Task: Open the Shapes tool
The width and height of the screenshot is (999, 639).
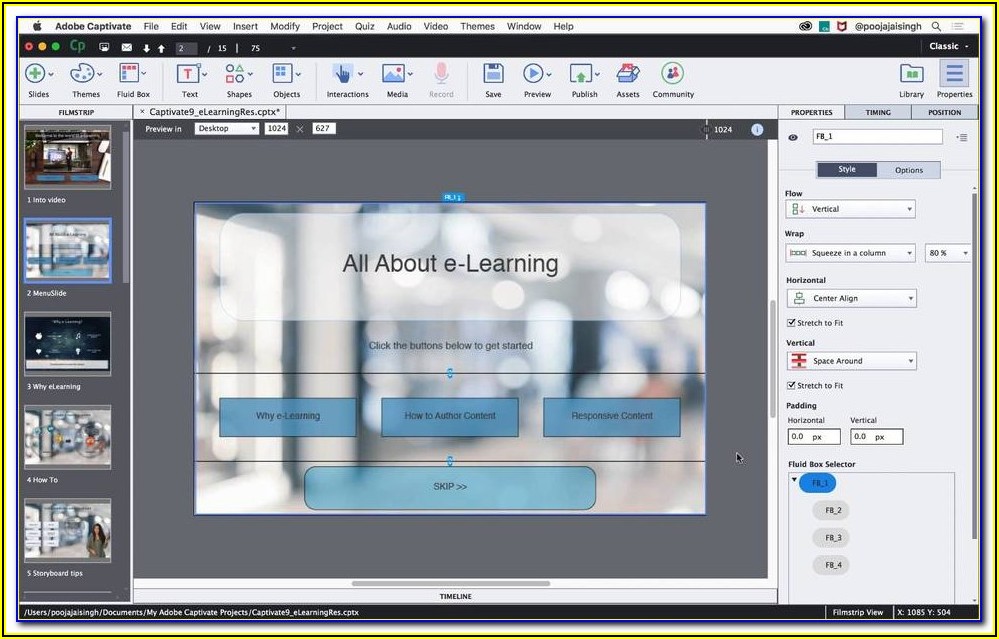Action: tap(236, 74)
